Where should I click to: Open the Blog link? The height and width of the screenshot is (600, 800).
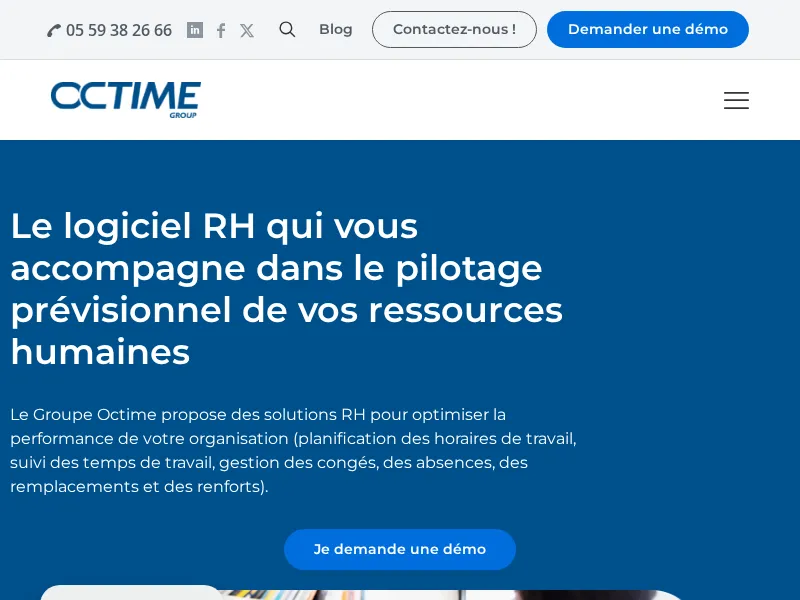[336, 30]
